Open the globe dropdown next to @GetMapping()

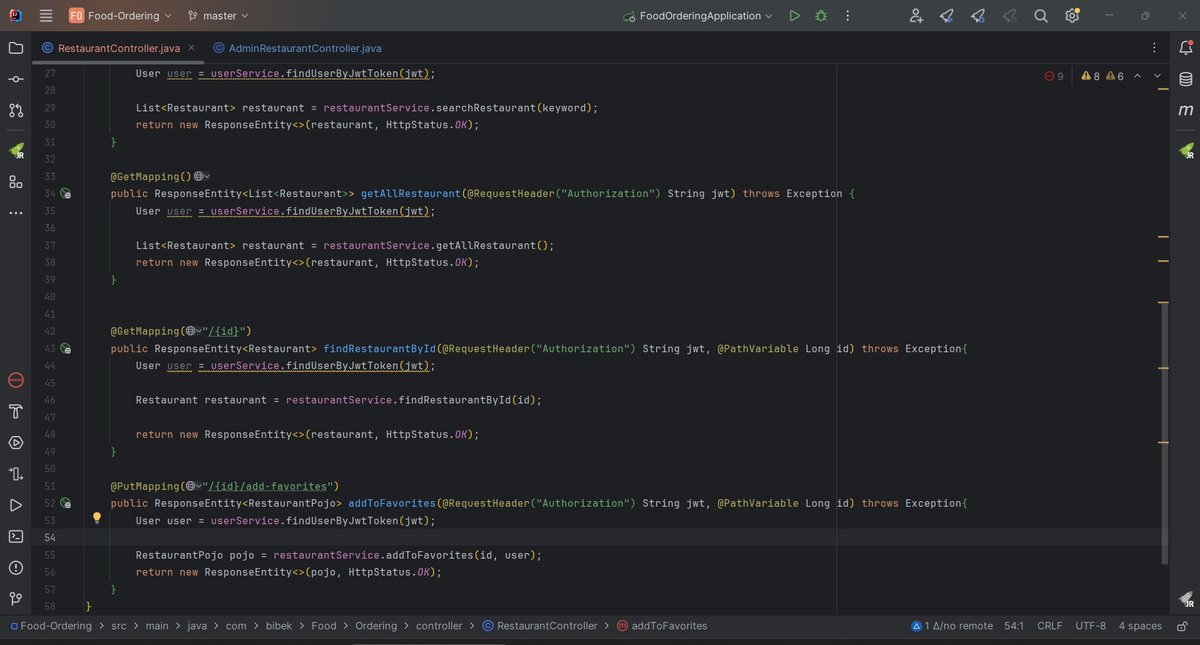pos(201,176)
